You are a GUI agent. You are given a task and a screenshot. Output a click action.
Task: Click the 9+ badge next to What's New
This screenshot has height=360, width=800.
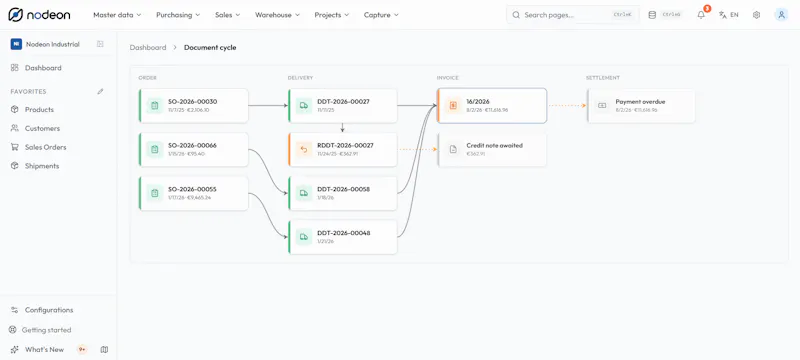[x=82, y=350]
